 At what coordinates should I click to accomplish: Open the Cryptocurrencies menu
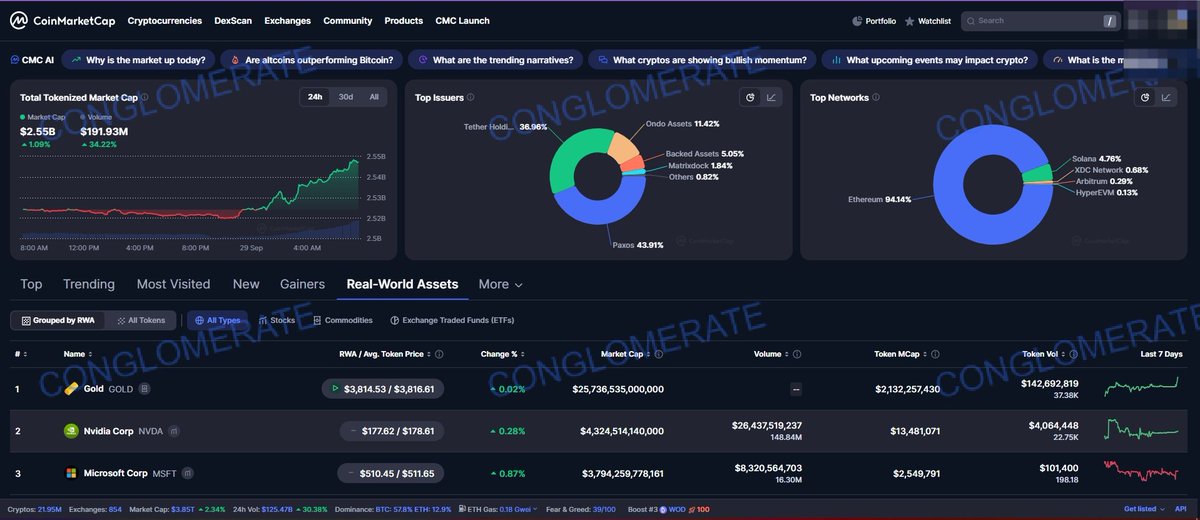pyautogui.click(x=164, y=20)
